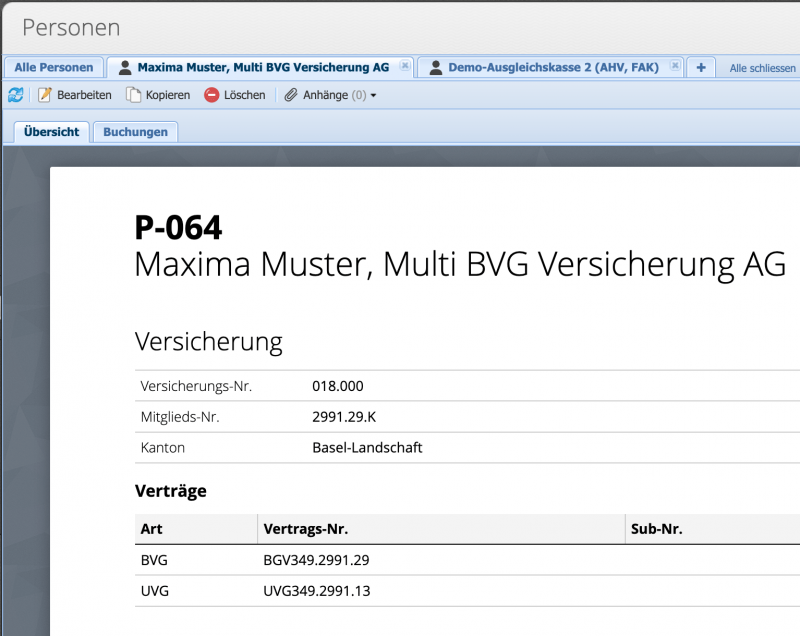Viewport: 800px width, 636px height.
Task: Select the Kopieren copy icon
Action: (x=131, y=95)
